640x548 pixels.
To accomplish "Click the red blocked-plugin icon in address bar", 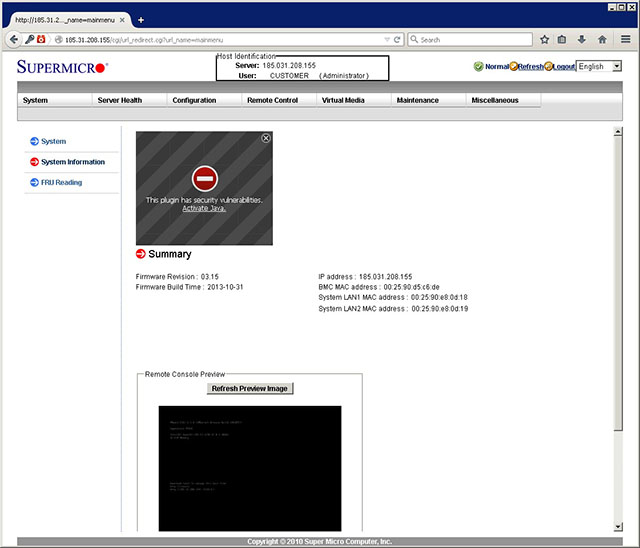I will coord(41,39).
